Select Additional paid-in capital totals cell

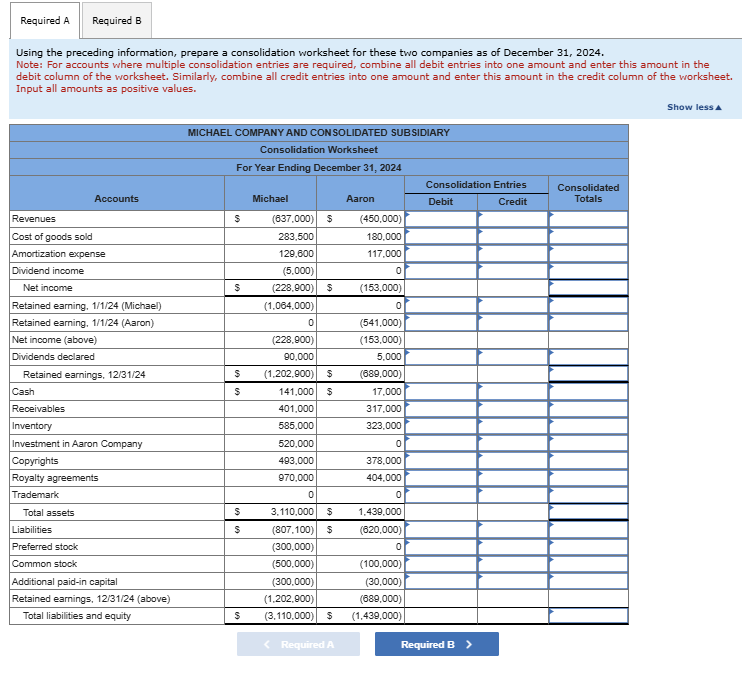589,581
